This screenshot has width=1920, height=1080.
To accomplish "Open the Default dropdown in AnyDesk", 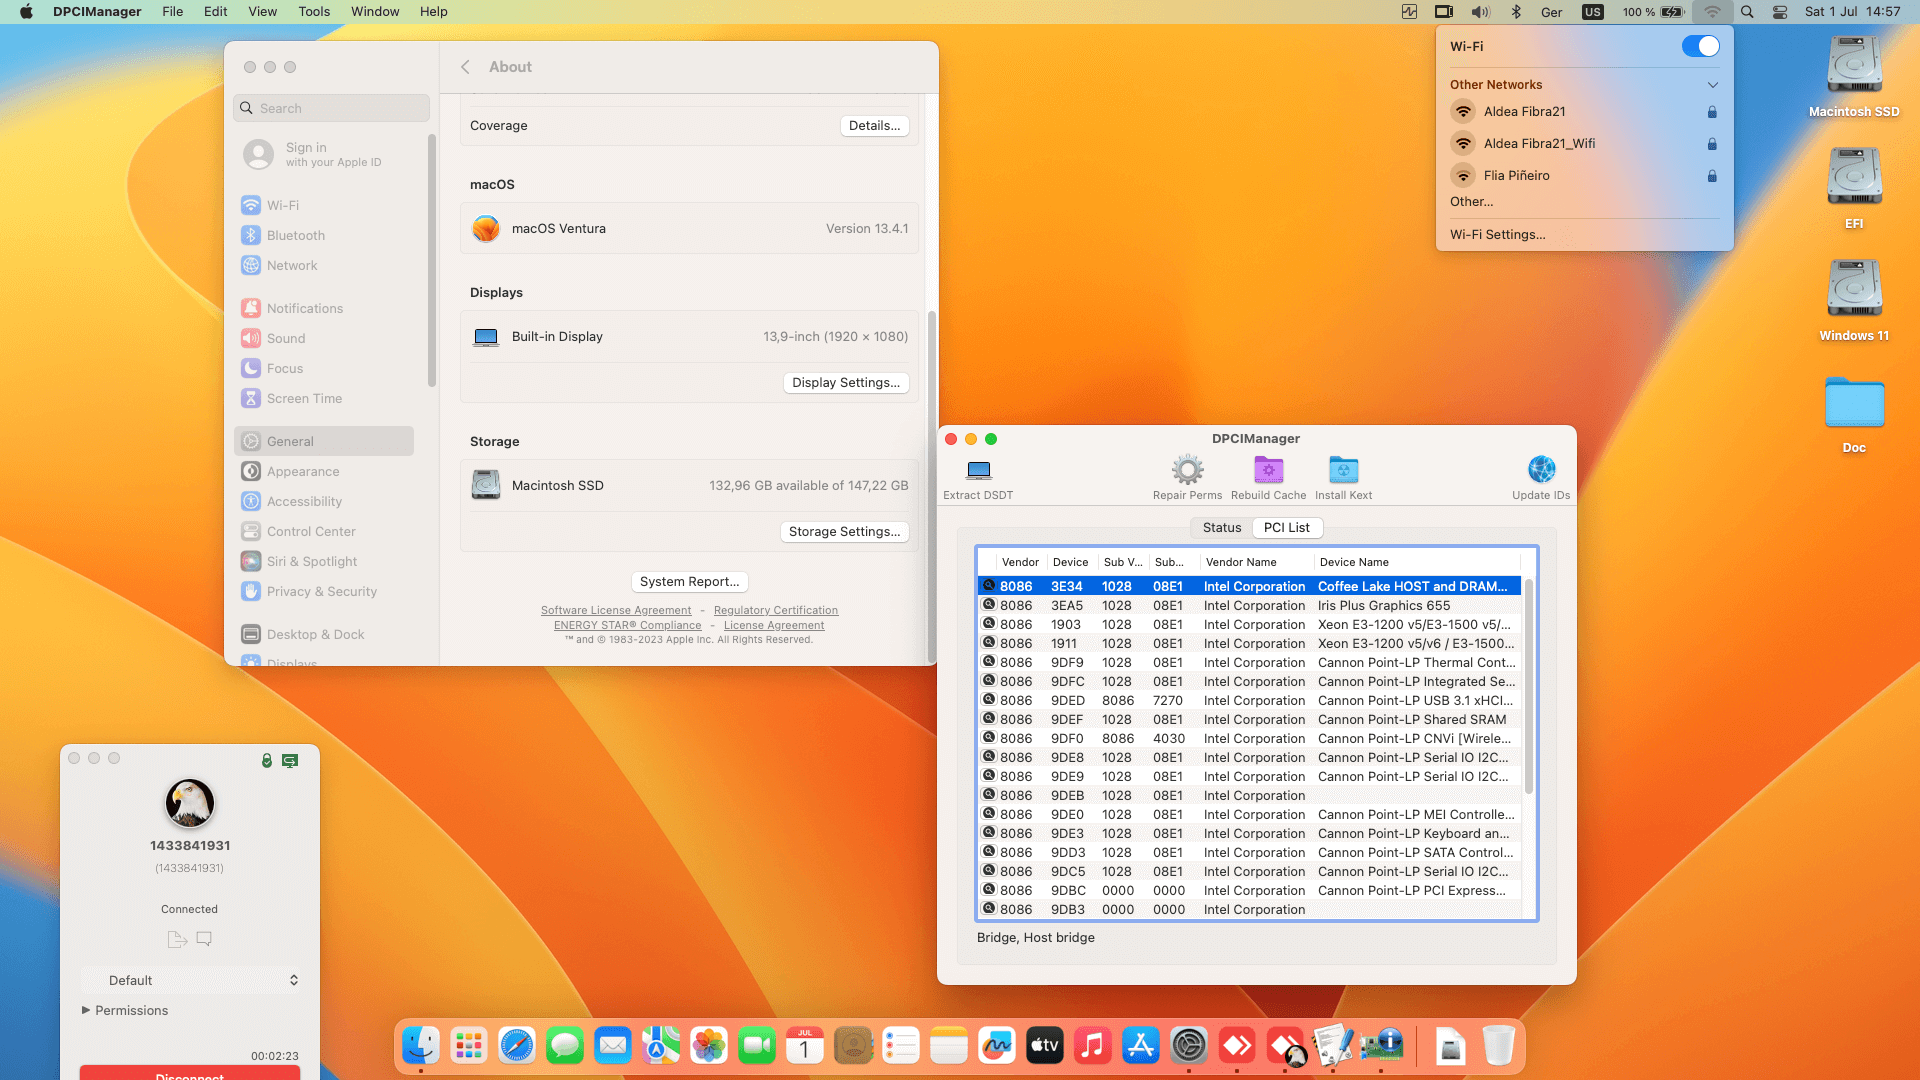I will pos(190,980).
